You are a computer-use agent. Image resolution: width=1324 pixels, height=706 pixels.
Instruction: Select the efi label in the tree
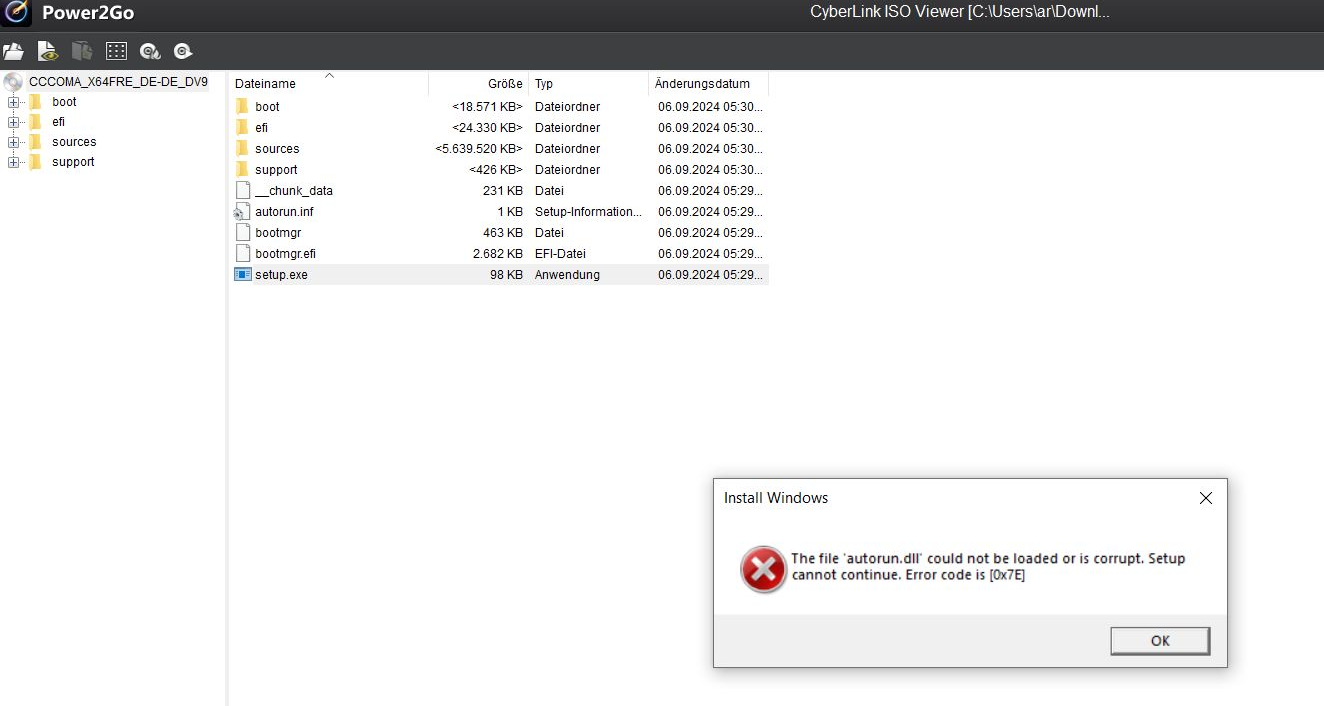[58, 122]
